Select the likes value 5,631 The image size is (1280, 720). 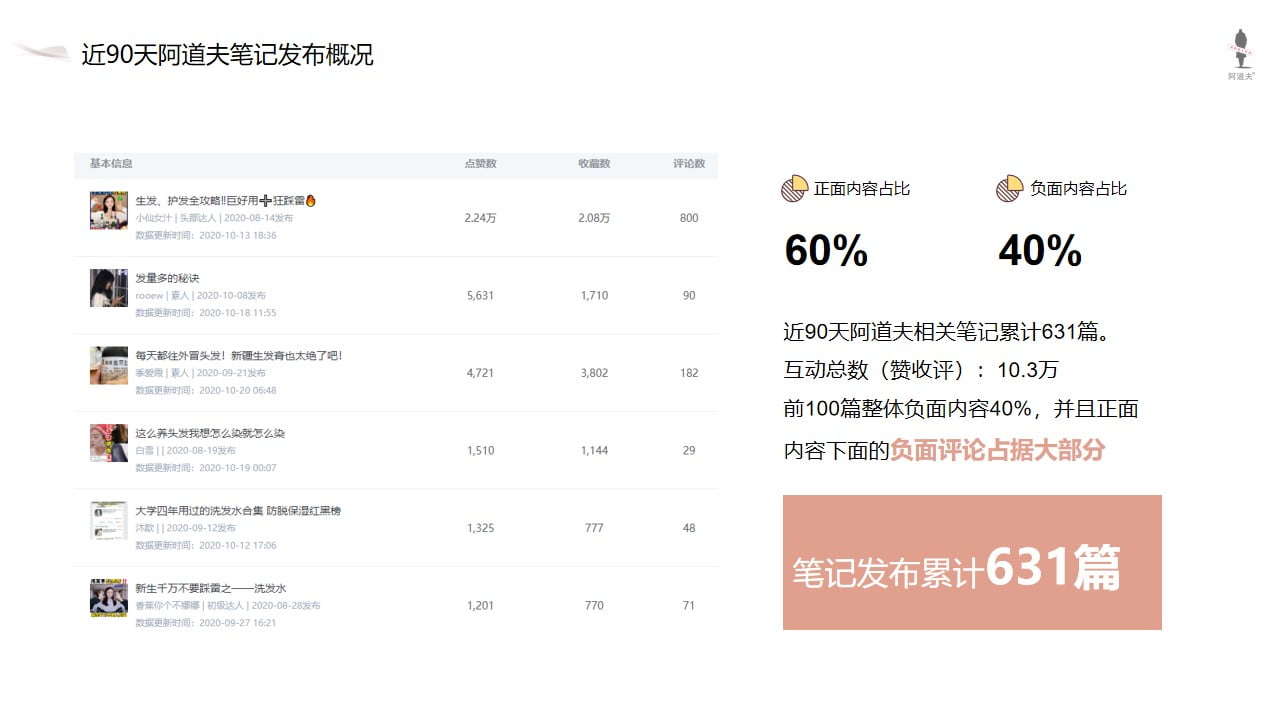coord(480,295)
